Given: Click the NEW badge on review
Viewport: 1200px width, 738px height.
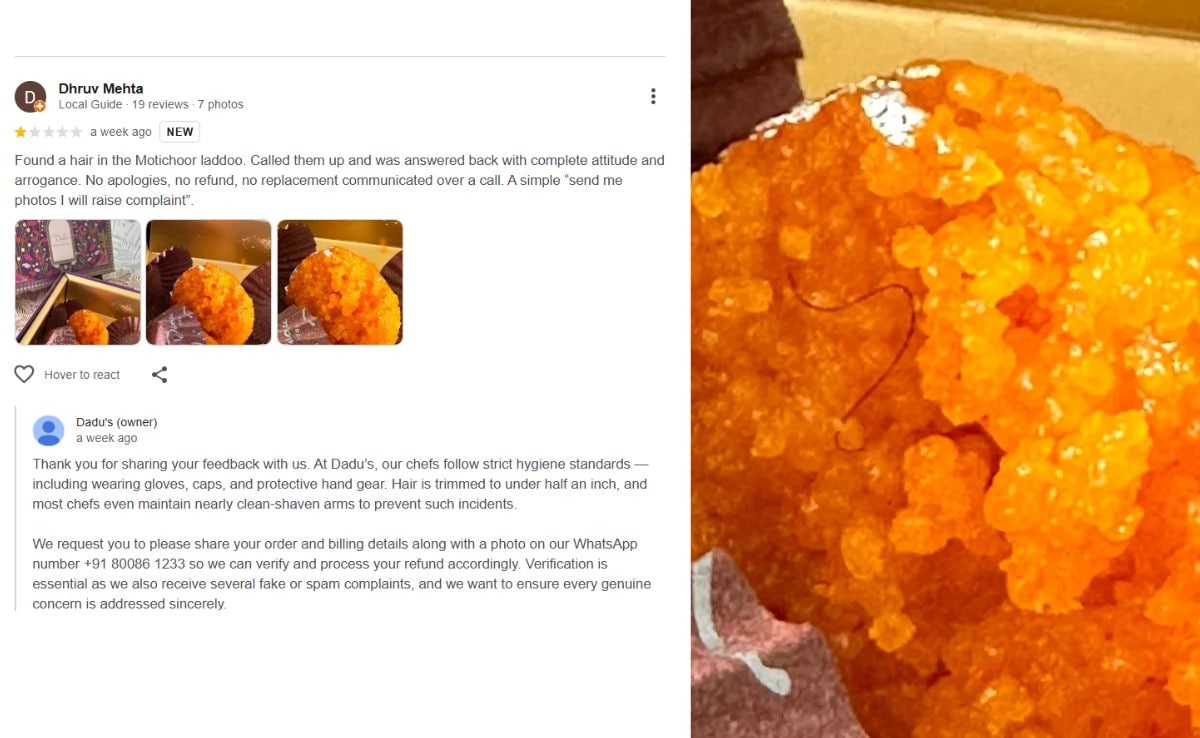Looking at the screenshot, I should 180,132.
